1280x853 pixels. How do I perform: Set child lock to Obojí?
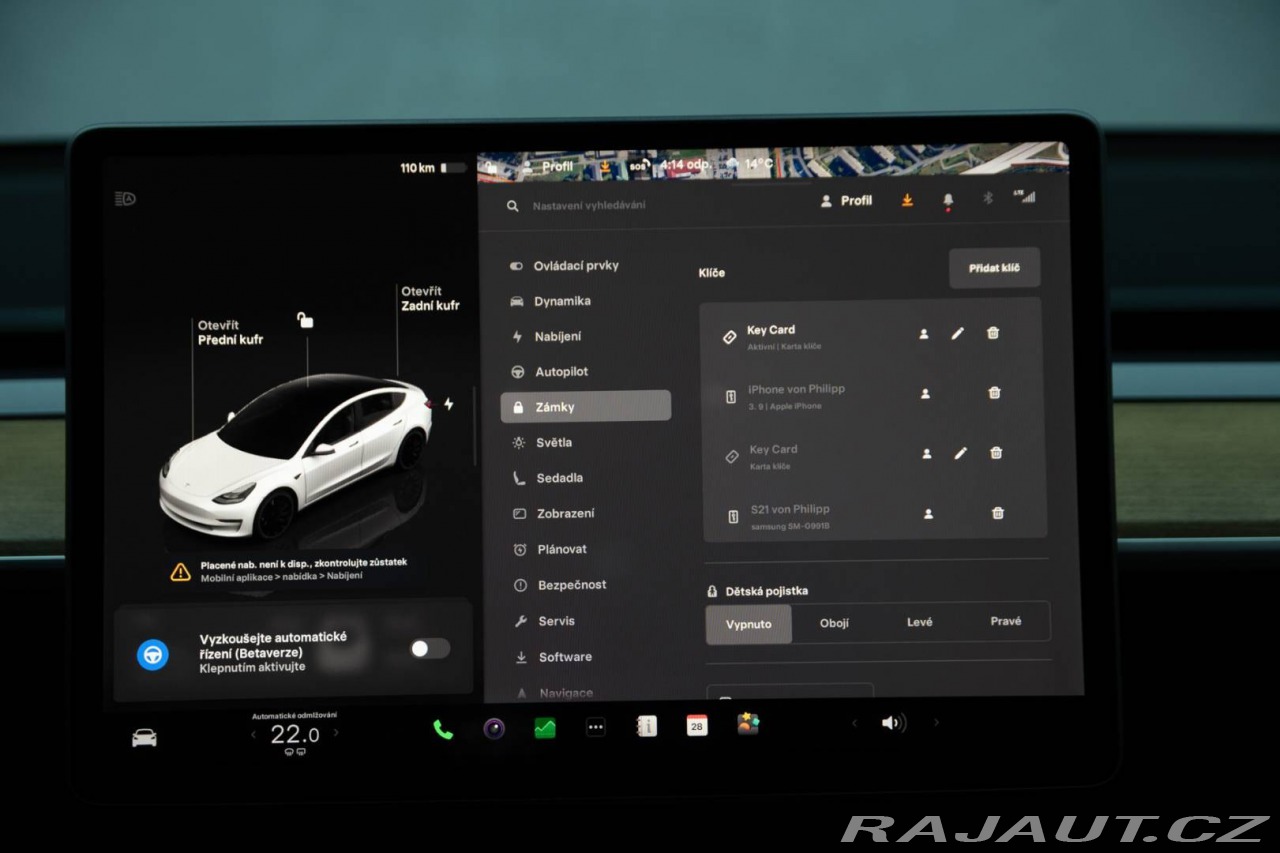click(x=834, y=623)
